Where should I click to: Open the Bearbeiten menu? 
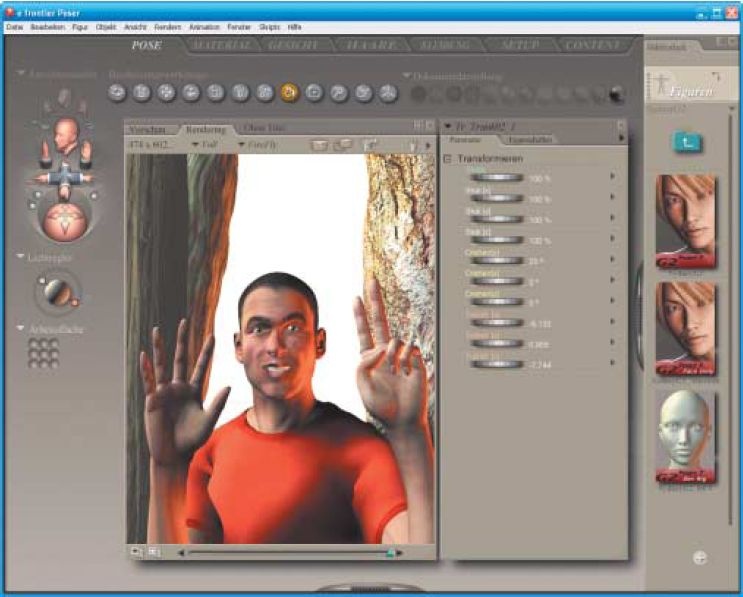coord(47,27)
